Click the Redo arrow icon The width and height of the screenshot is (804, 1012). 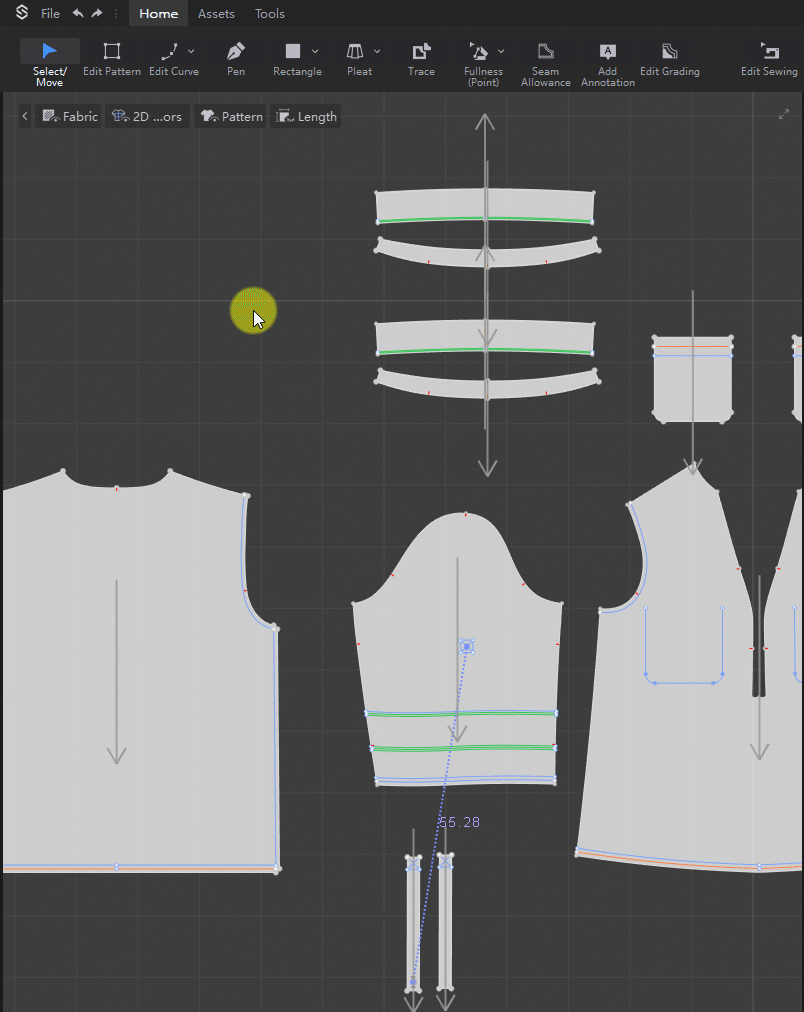(x=97, y=14)
